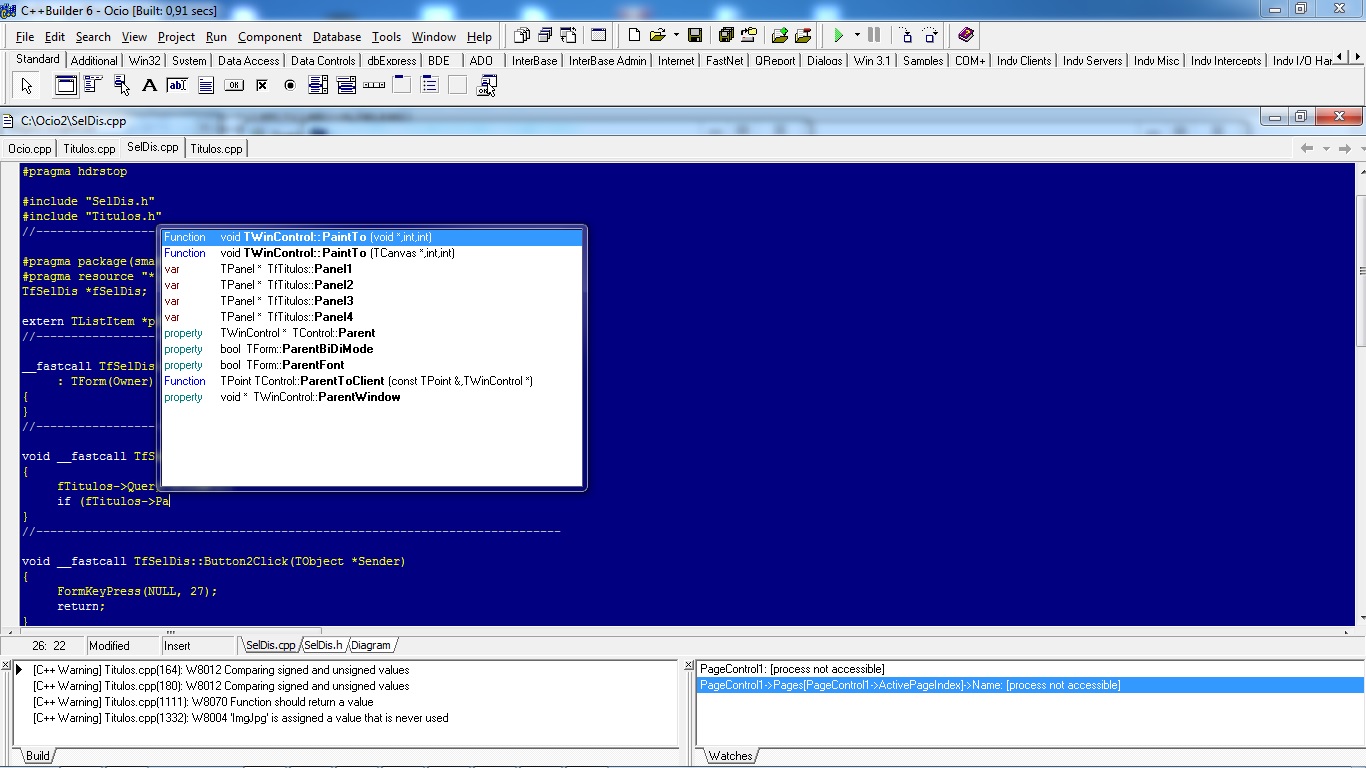Select the ScrollBar component icon
The height and width of the screenshot is (768, 1366).
(x=374, y=86)
